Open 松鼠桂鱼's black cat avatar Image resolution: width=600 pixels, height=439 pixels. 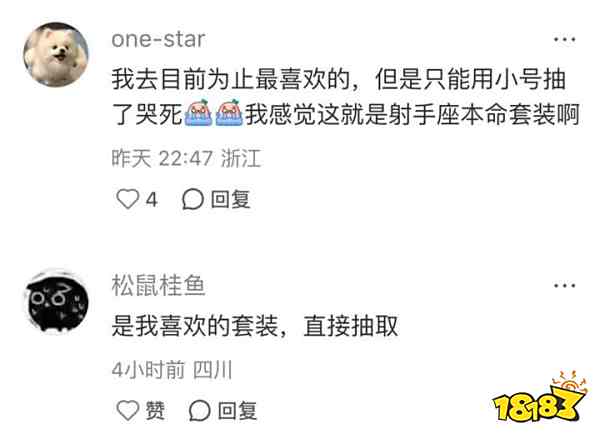point(56,302)
